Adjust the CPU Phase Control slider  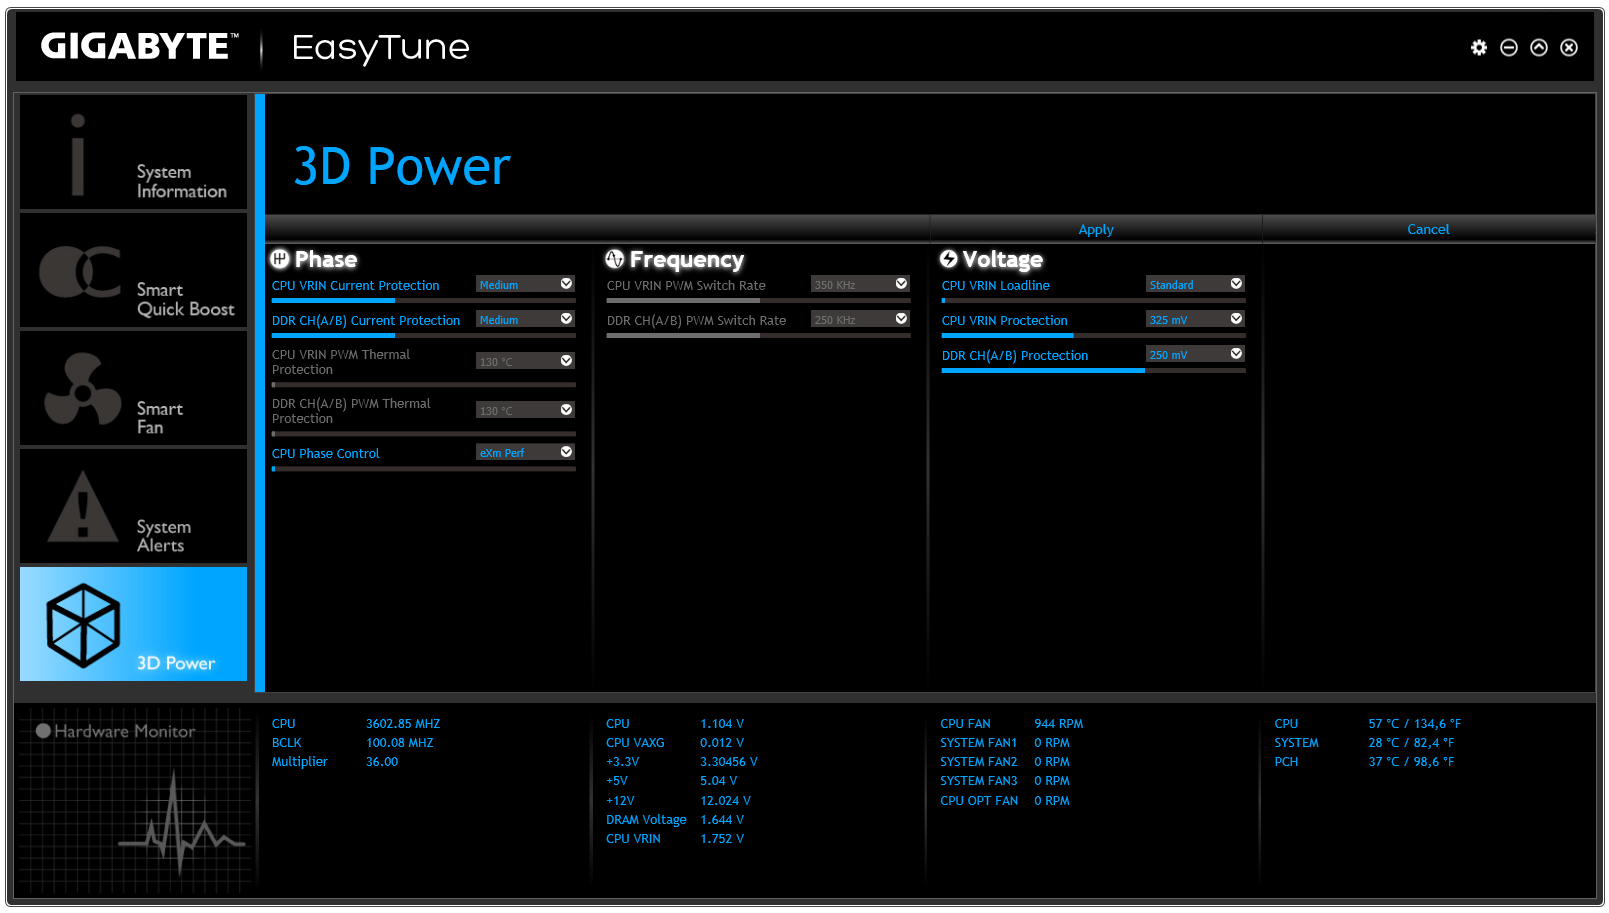424,468
